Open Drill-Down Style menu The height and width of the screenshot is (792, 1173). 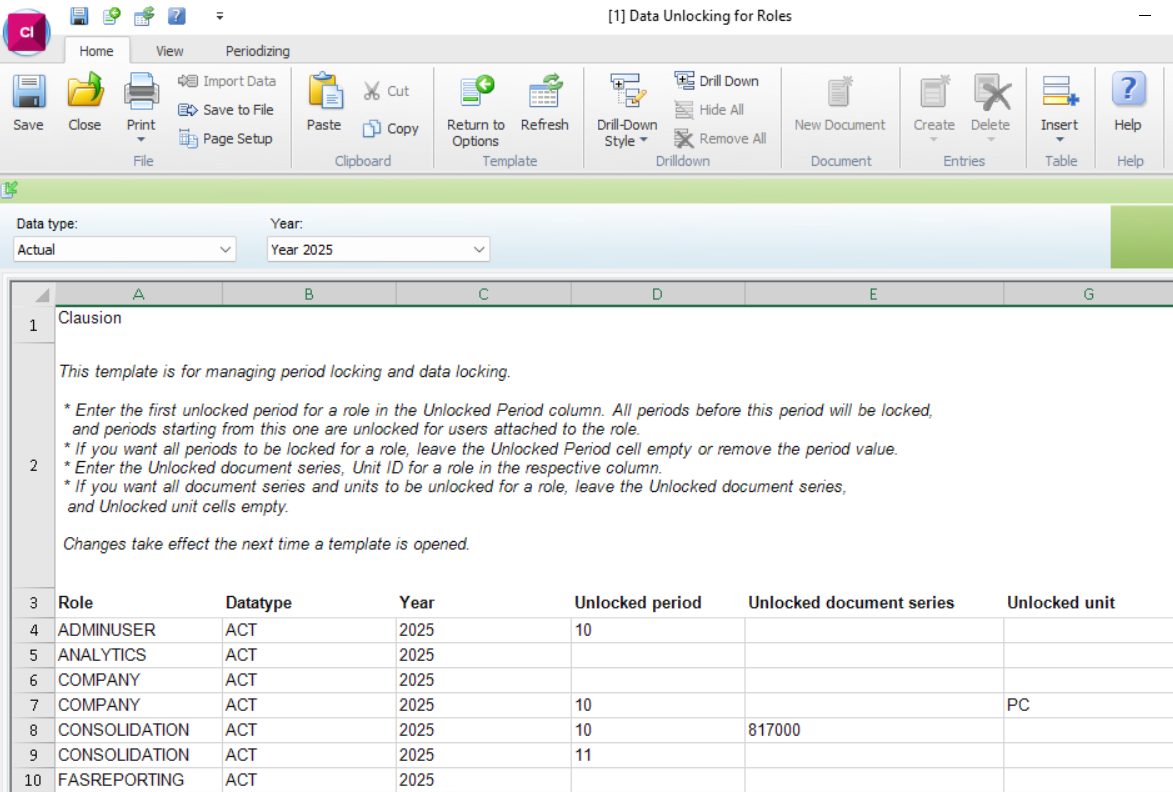627,111
